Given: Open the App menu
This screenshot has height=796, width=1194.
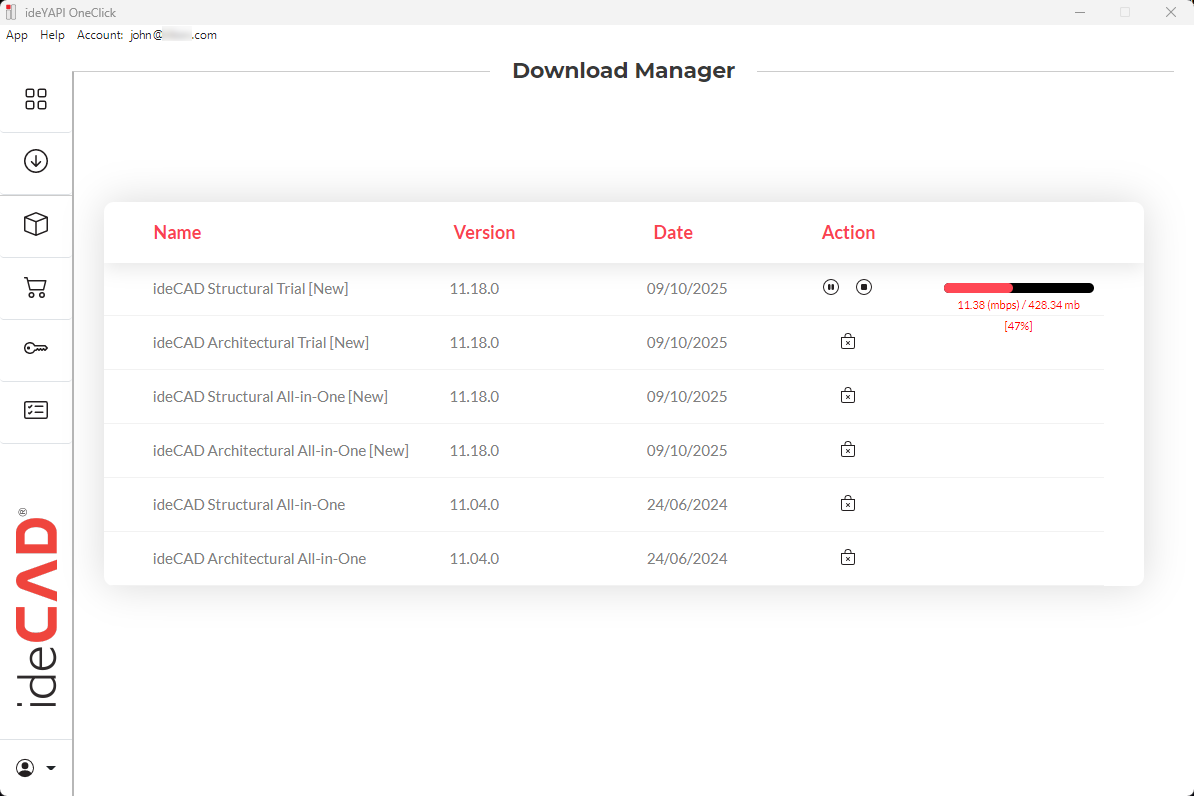Looking at the screenshot, I should click(17, 35).
